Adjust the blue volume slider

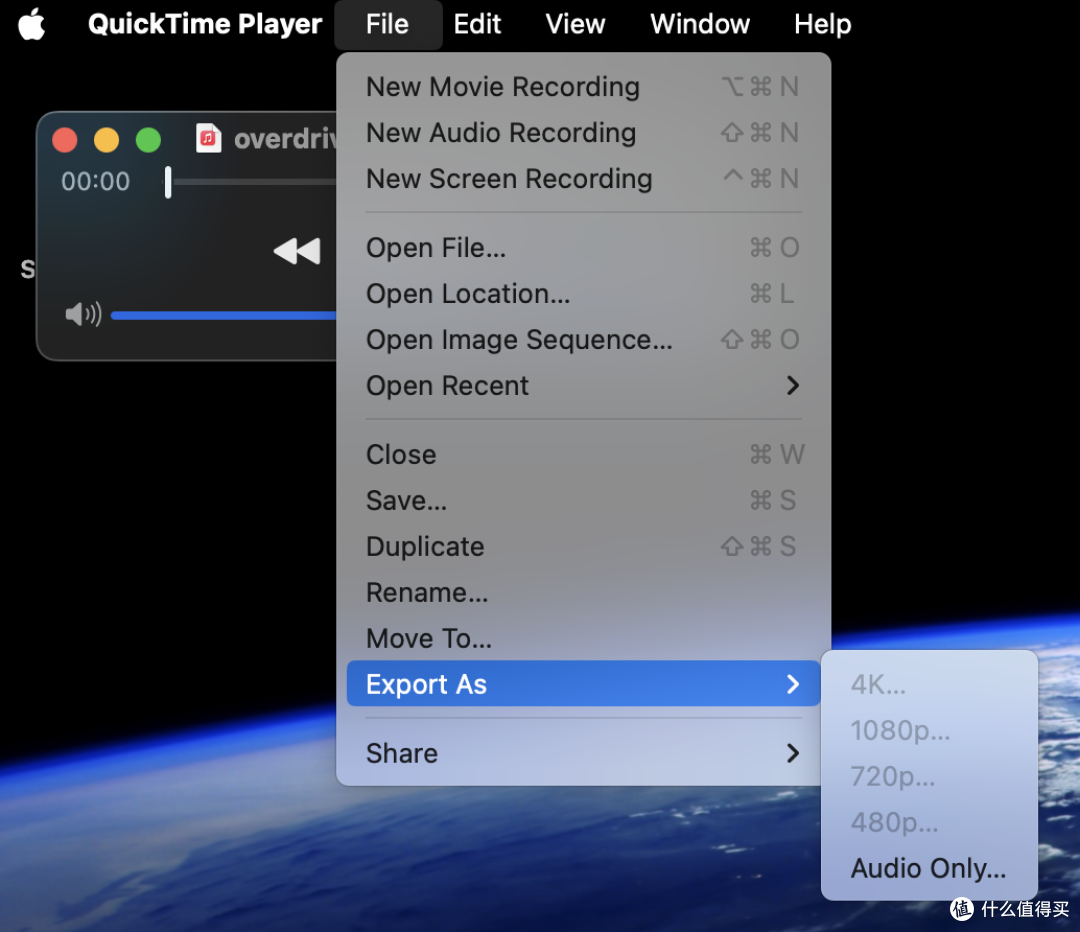[223, 315]
